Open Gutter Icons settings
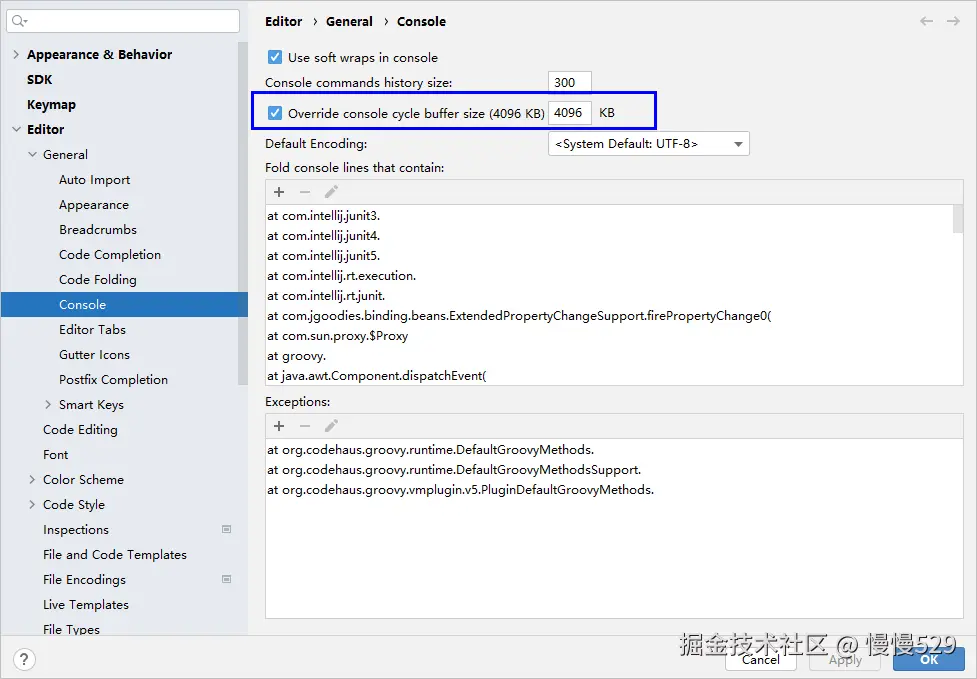Screen dimensions: 977x679 click(x=94, y=354)
